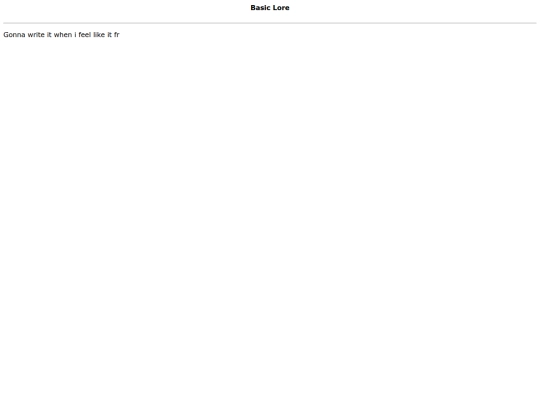This screenshot has width=540, height=405.
Task: Click "fr" at the sentence end
Action: point(117,35)
